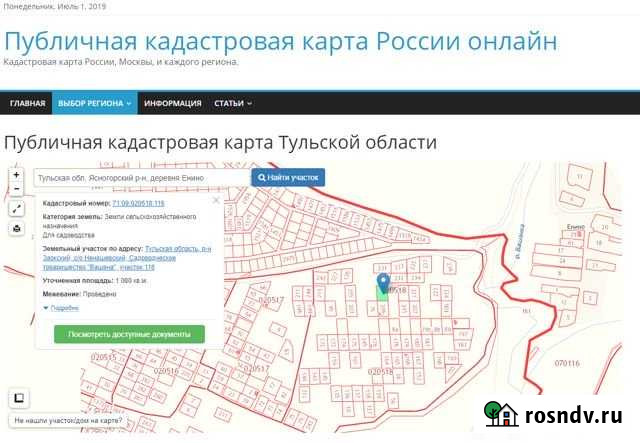Open the site title 'Публичная кадастровая карта России онлайн'

coord(281,41)
